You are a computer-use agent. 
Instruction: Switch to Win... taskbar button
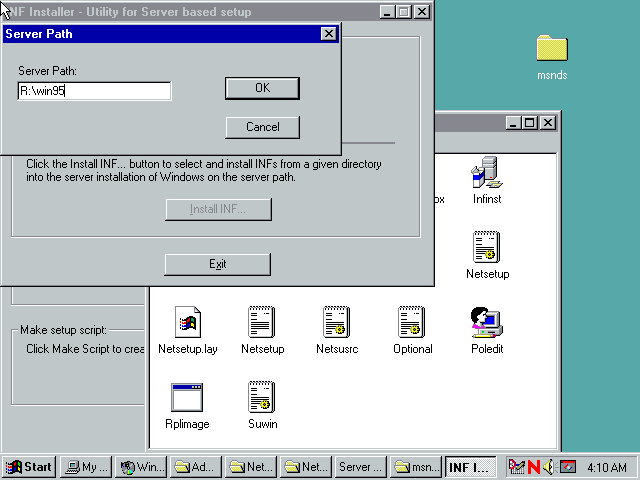[141, 467]
